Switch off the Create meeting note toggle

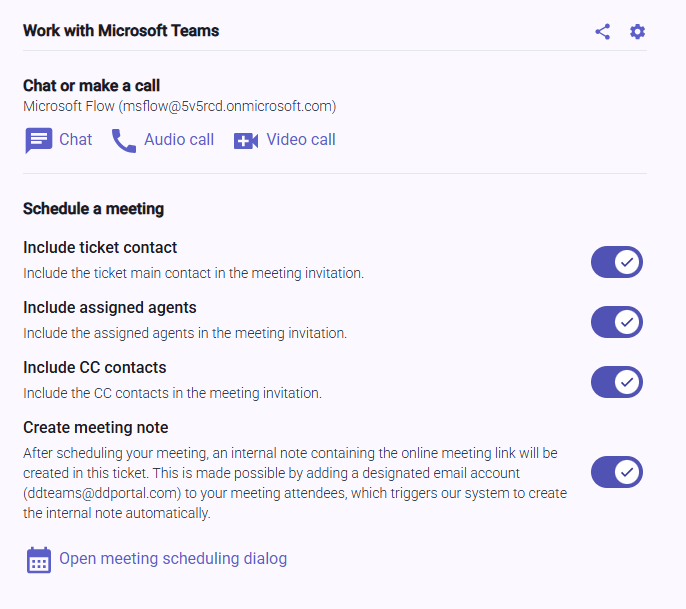point(616,471)
